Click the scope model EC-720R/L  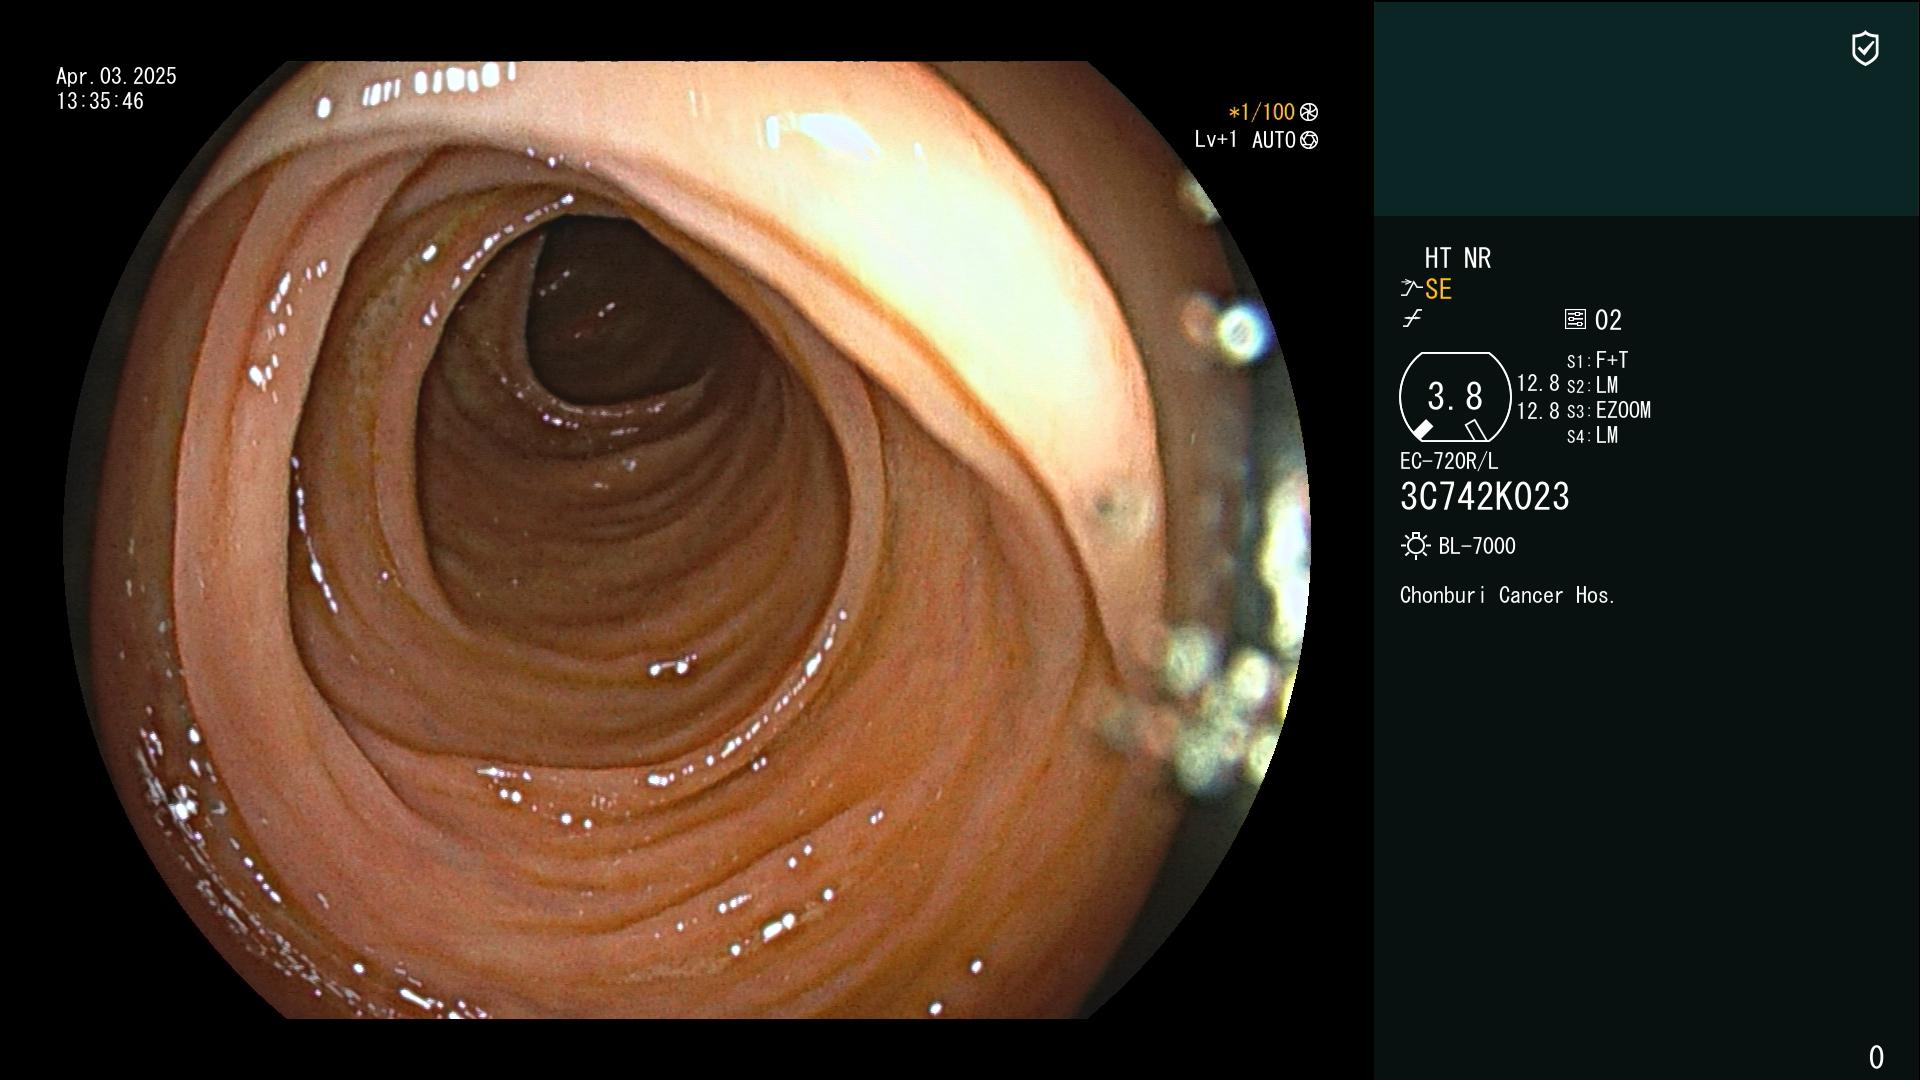1449,461
